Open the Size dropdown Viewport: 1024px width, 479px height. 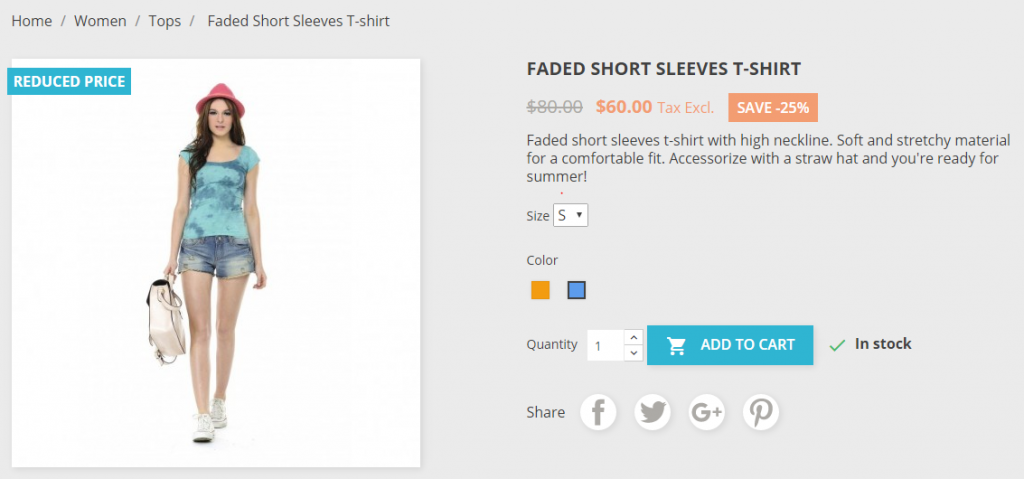coord(571,215)
